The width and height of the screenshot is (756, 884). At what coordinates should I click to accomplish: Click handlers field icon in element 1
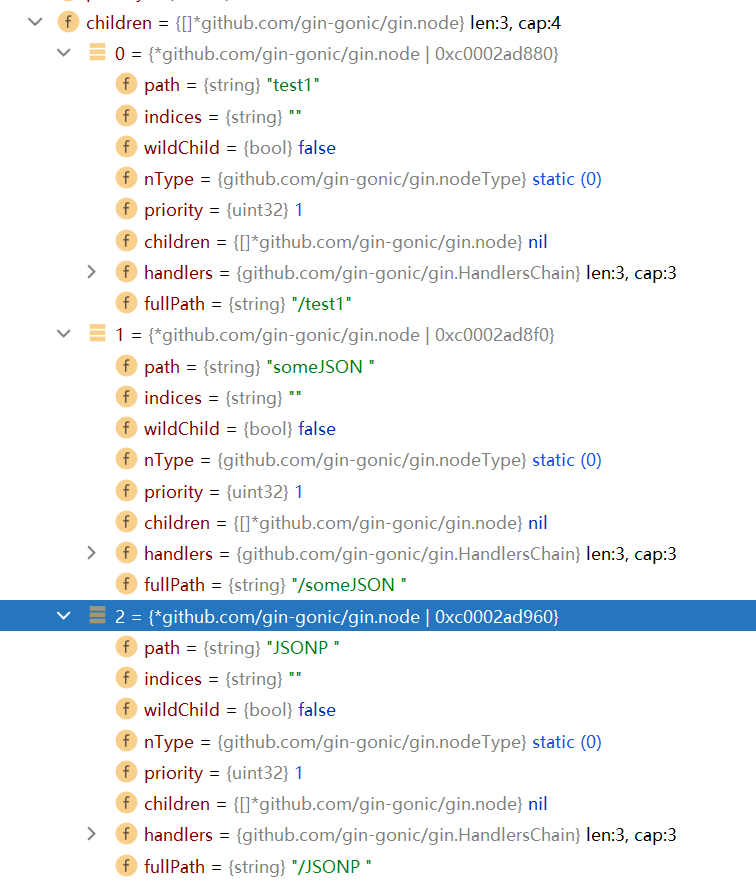pyautogui.click(x=126, y=553)
